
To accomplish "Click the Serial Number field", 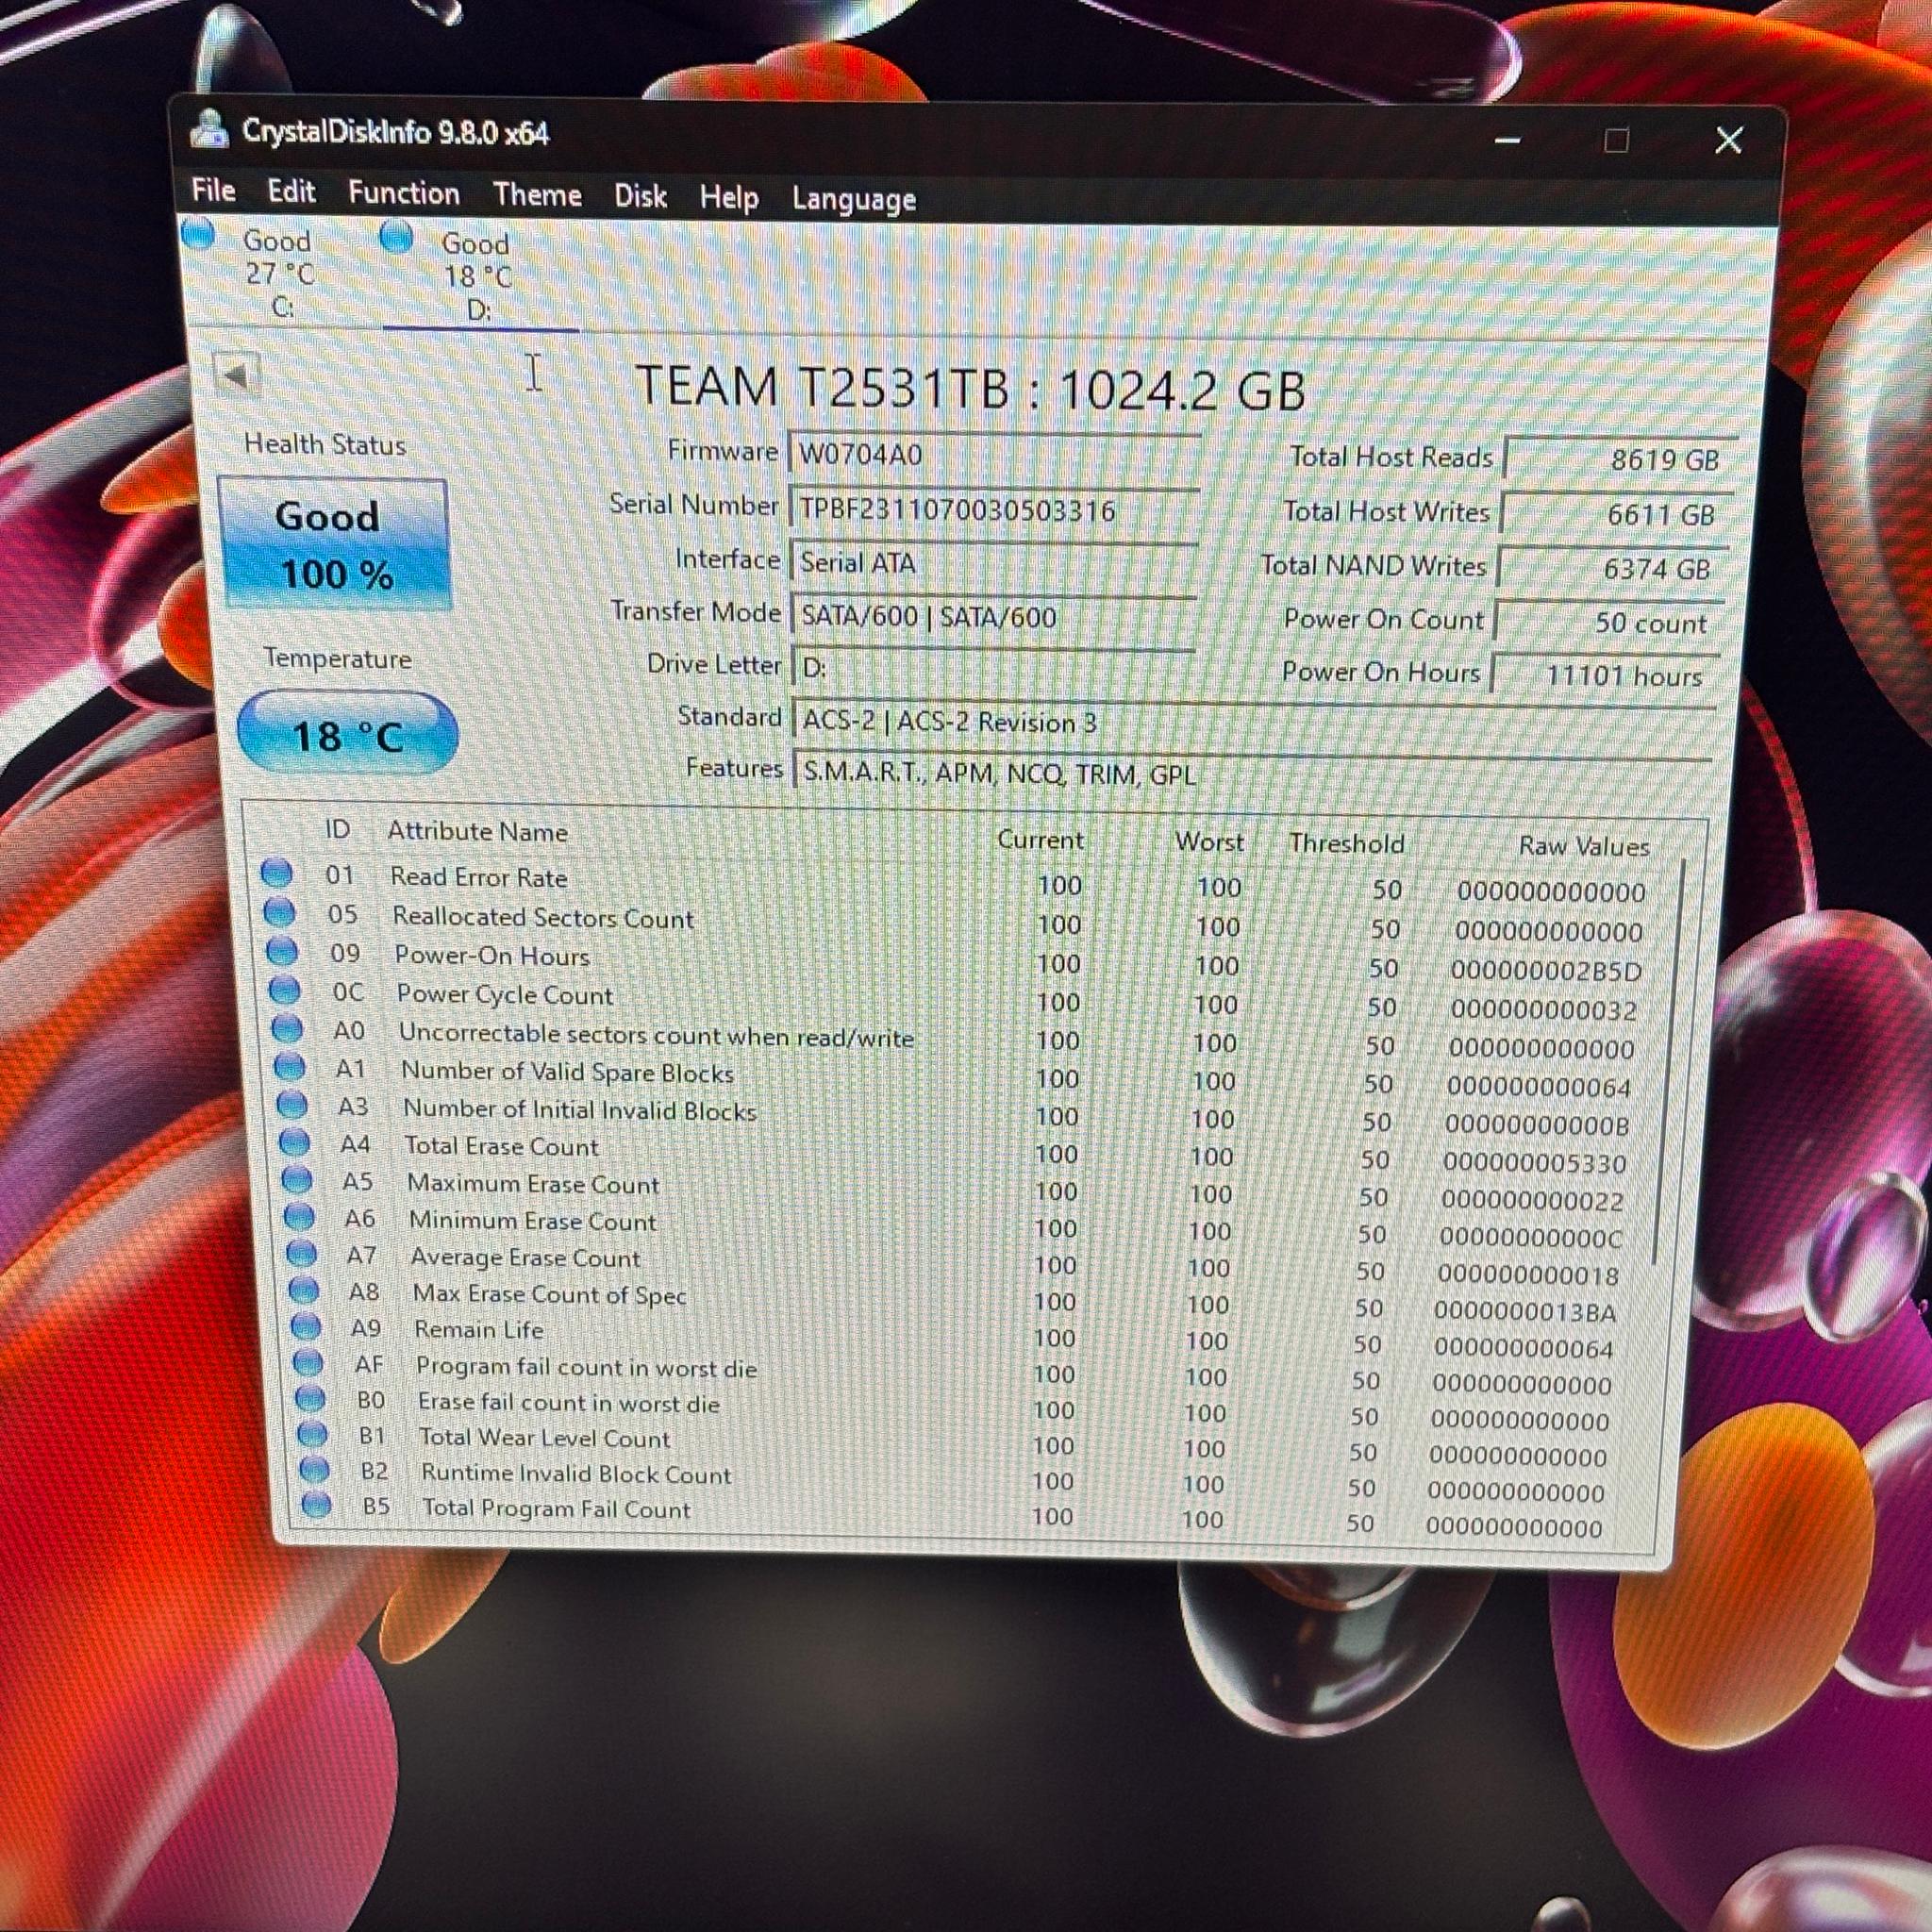I will 994,510.
